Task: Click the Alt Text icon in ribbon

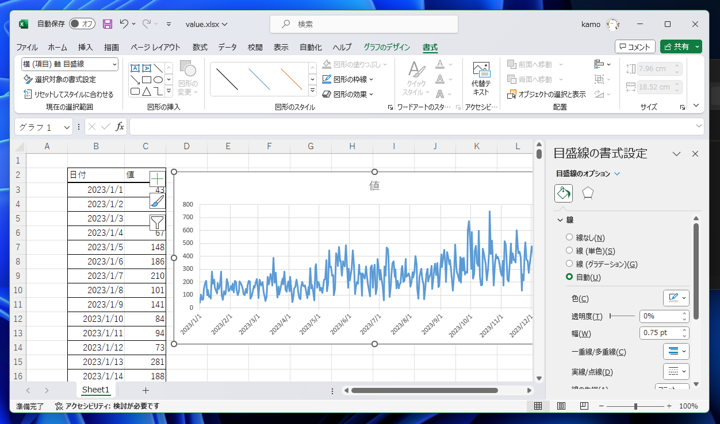Action: 481,78
